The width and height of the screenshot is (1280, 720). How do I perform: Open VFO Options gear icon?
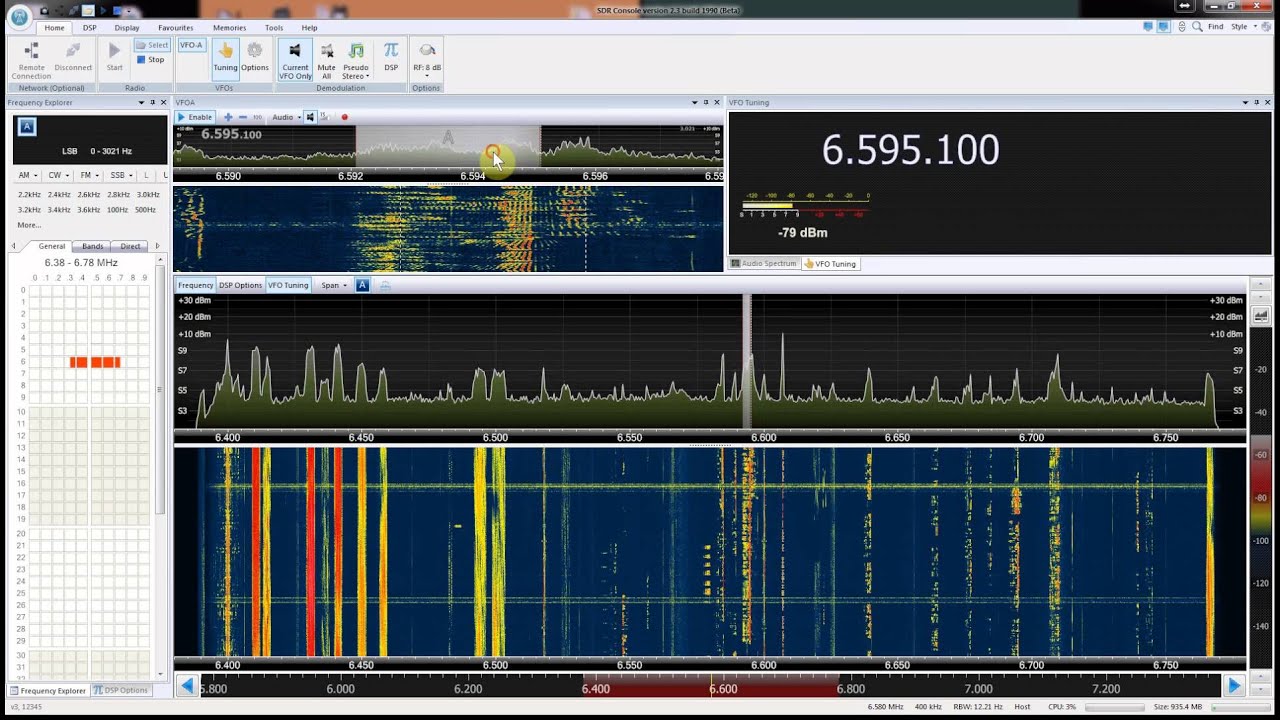255,51
